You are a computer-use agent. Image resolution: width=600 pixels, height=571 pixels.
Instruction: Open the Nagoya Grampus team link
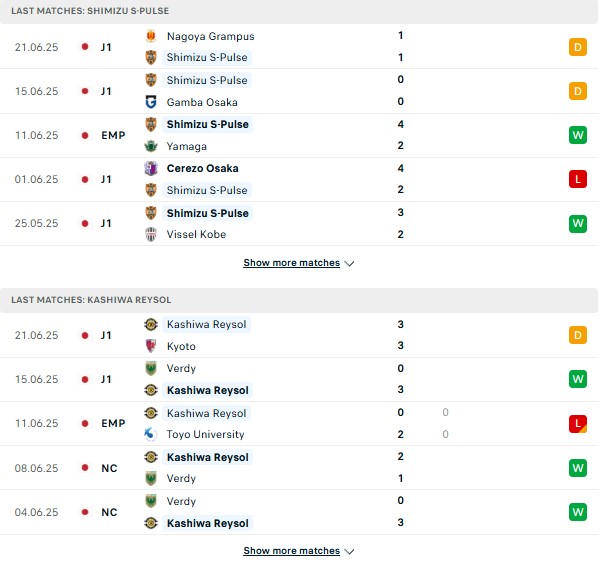[x=210, y=36]
